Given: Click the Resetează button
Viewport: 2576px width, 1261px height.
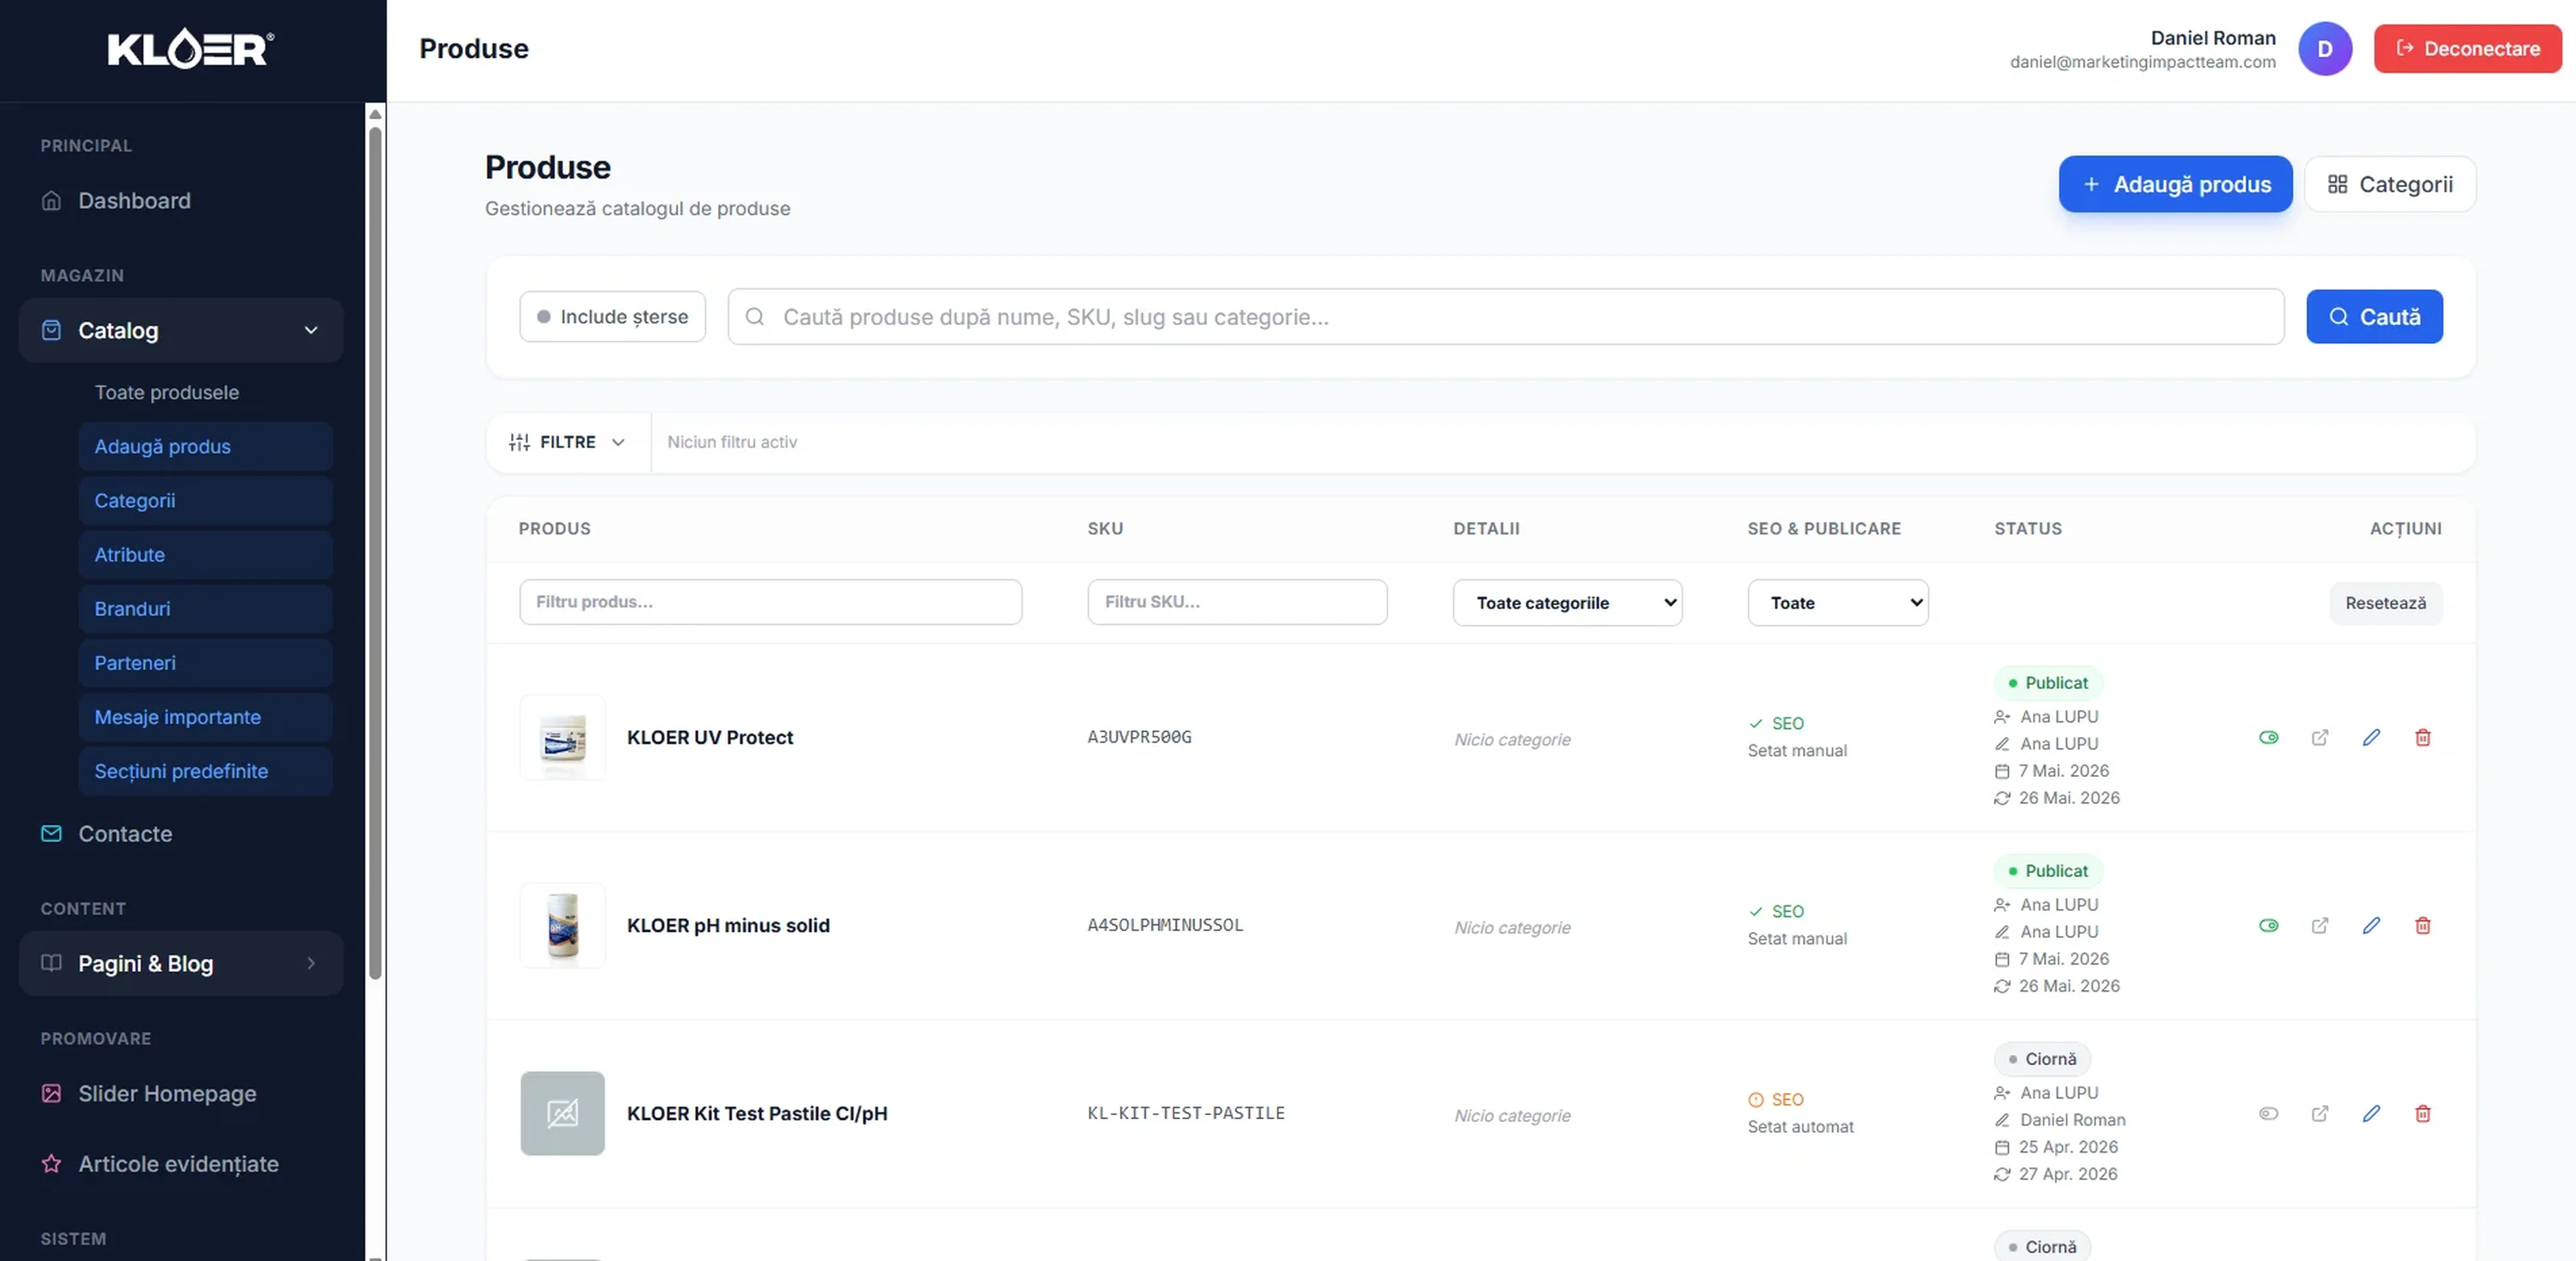Looking at the screenshot, I should pyautogui.click(x=2385, y=603).
